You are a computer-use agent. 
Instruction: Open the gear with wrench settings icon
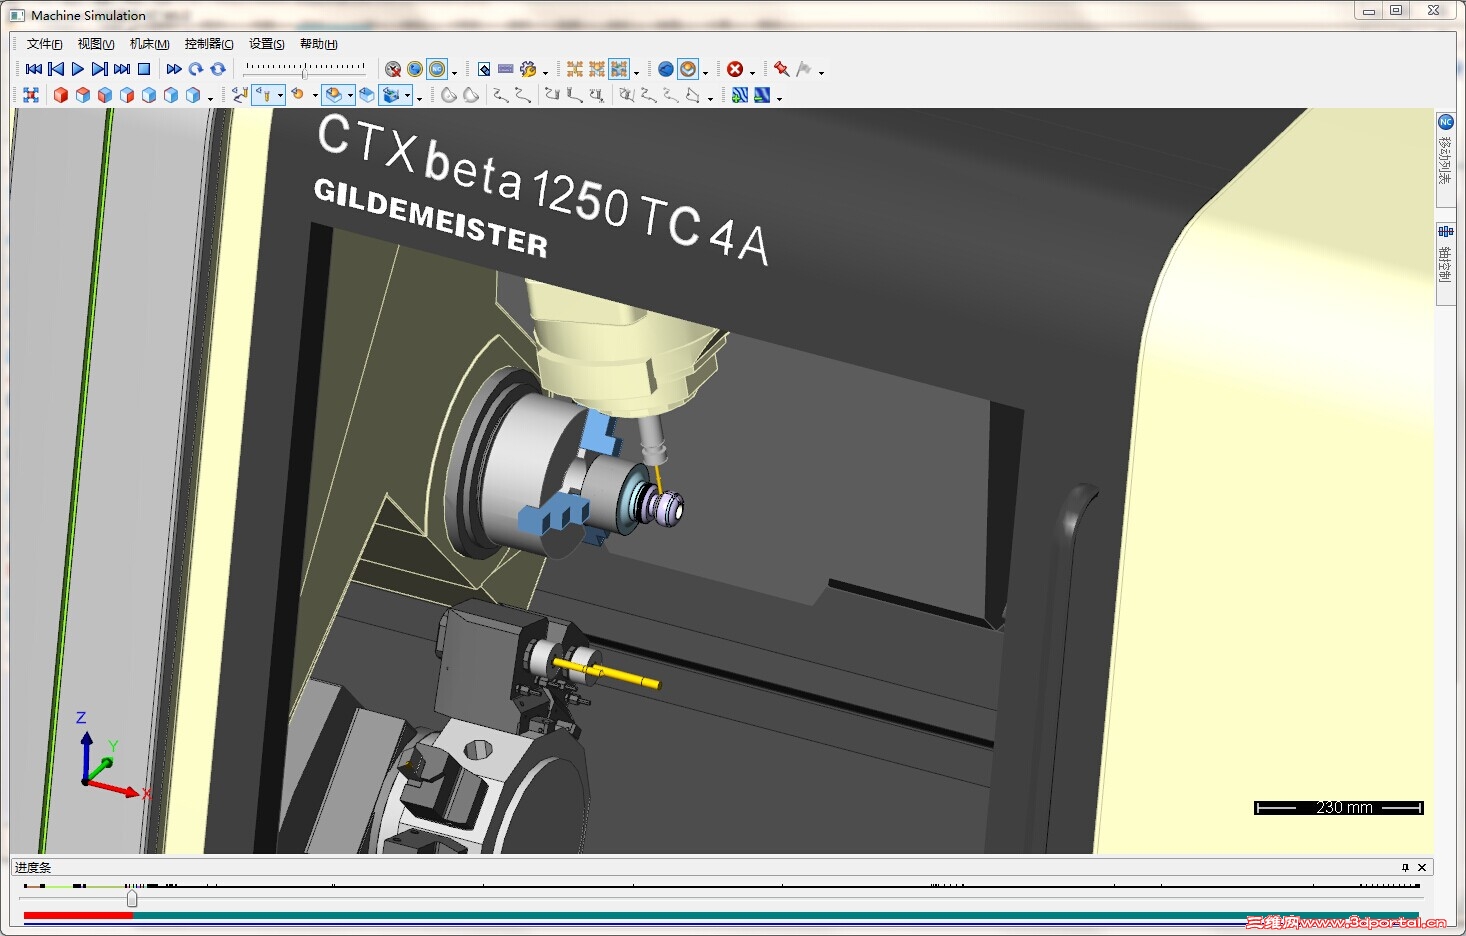point(528,69)
